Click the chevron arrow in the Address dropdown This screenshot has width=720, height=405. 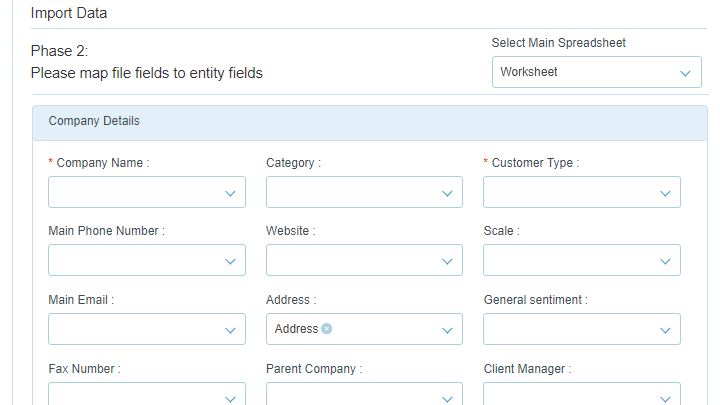pyautogui.click(x=447, y=331)
